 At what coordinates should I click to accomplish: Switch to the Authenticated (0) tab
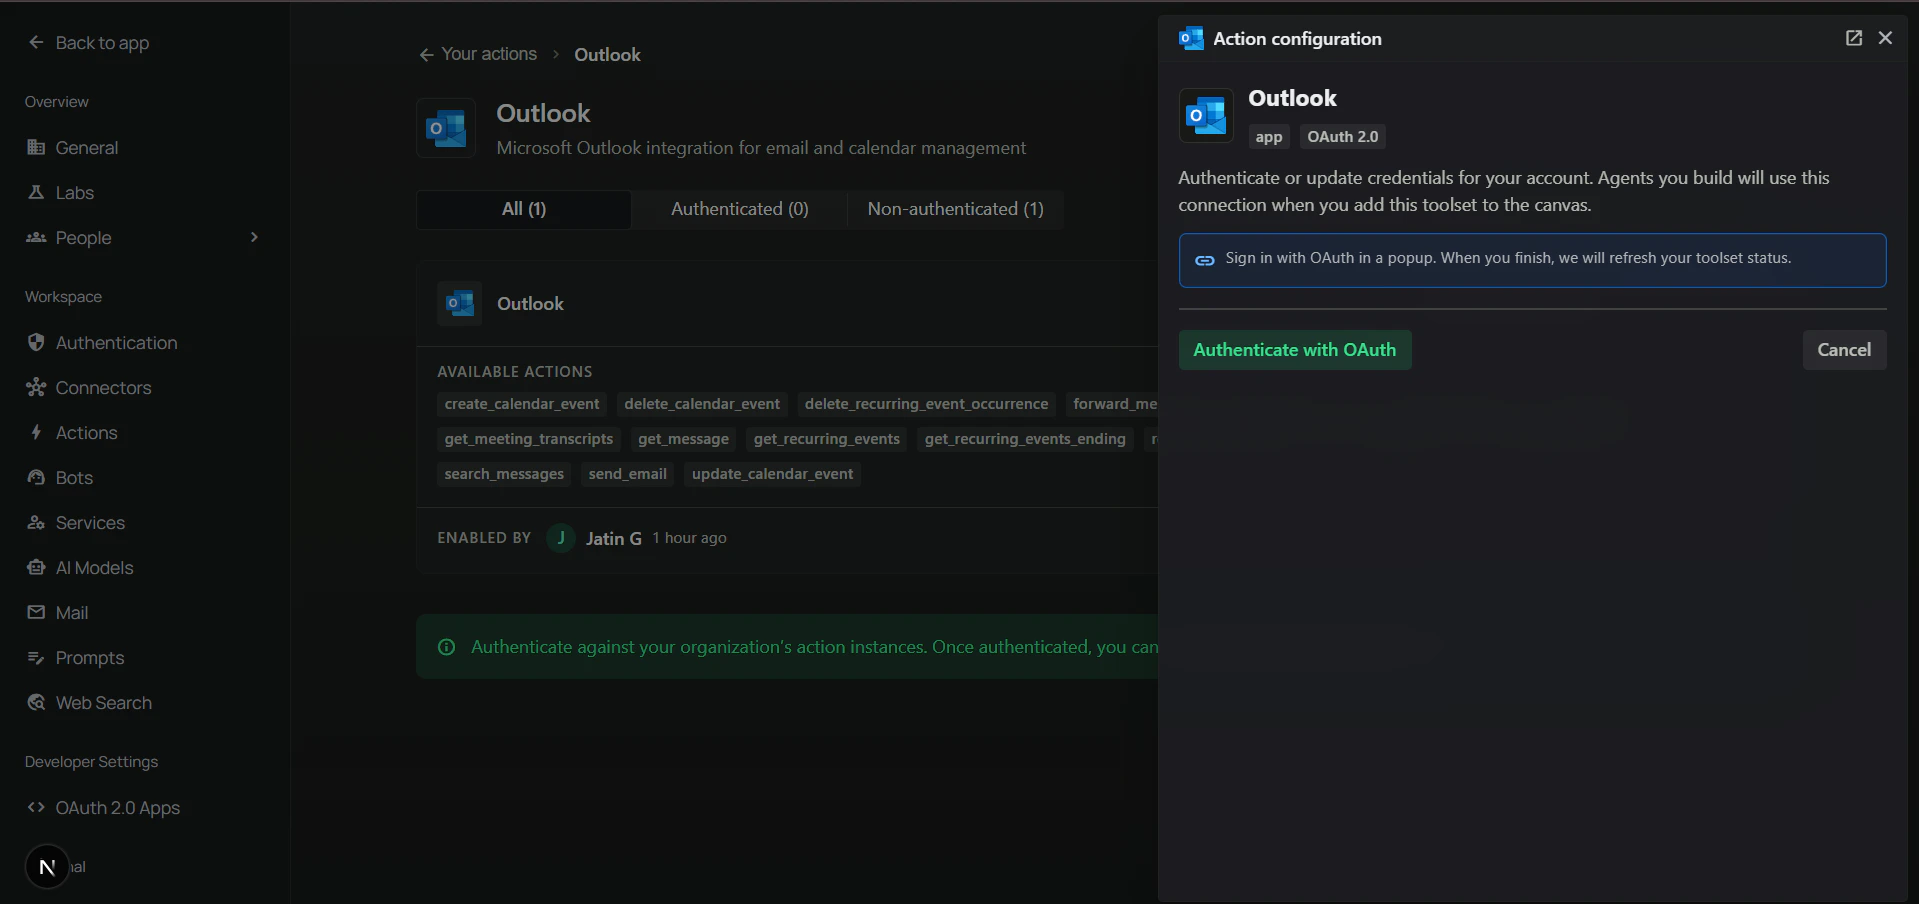(740, 209)
